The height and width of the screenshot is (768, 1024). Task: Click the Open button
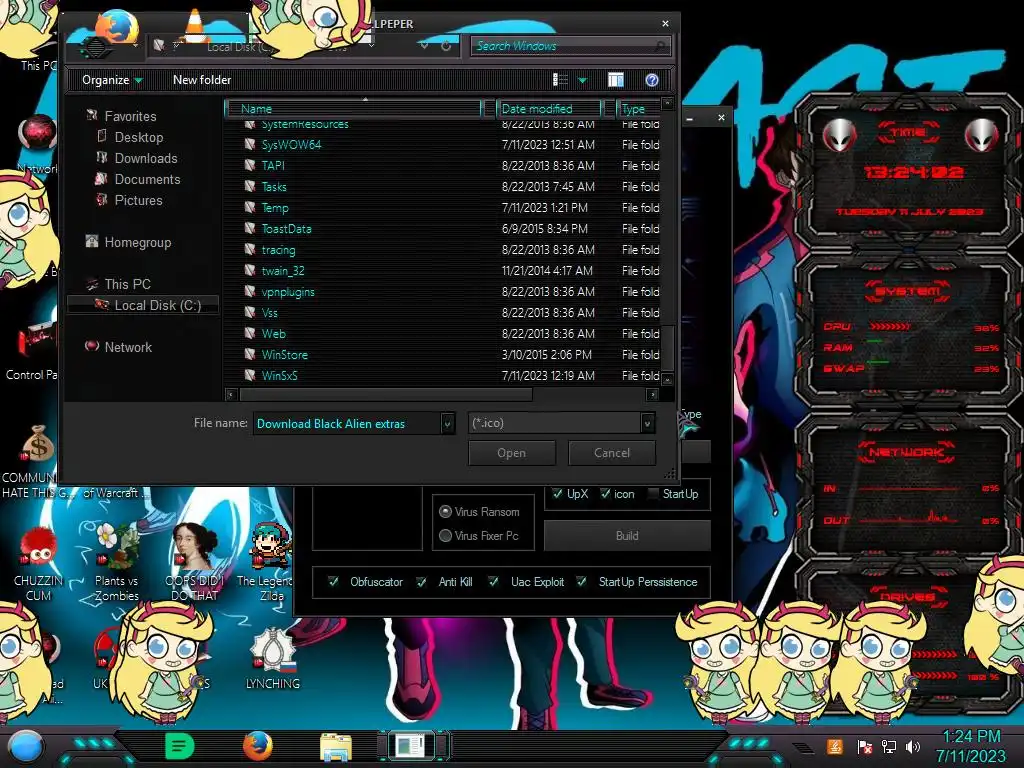point(511,453)
